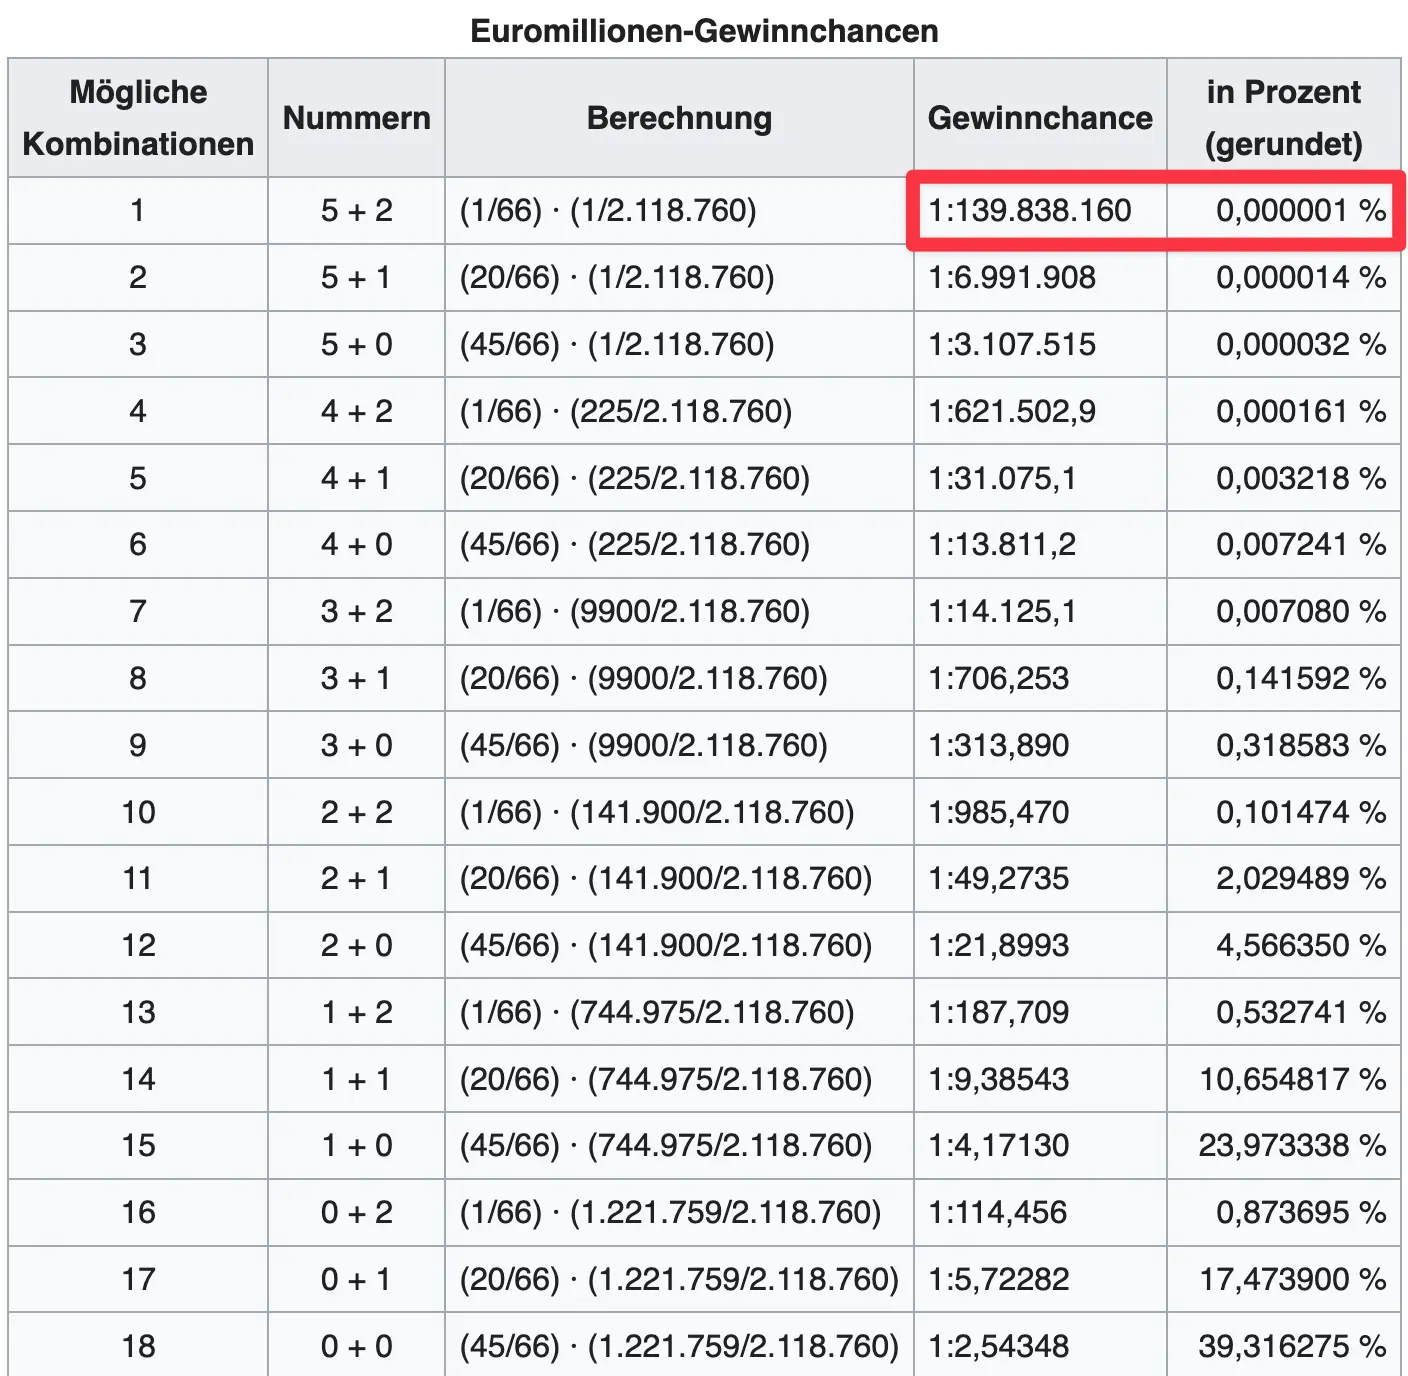Select the 'Nummern' column header

(357, 118)
